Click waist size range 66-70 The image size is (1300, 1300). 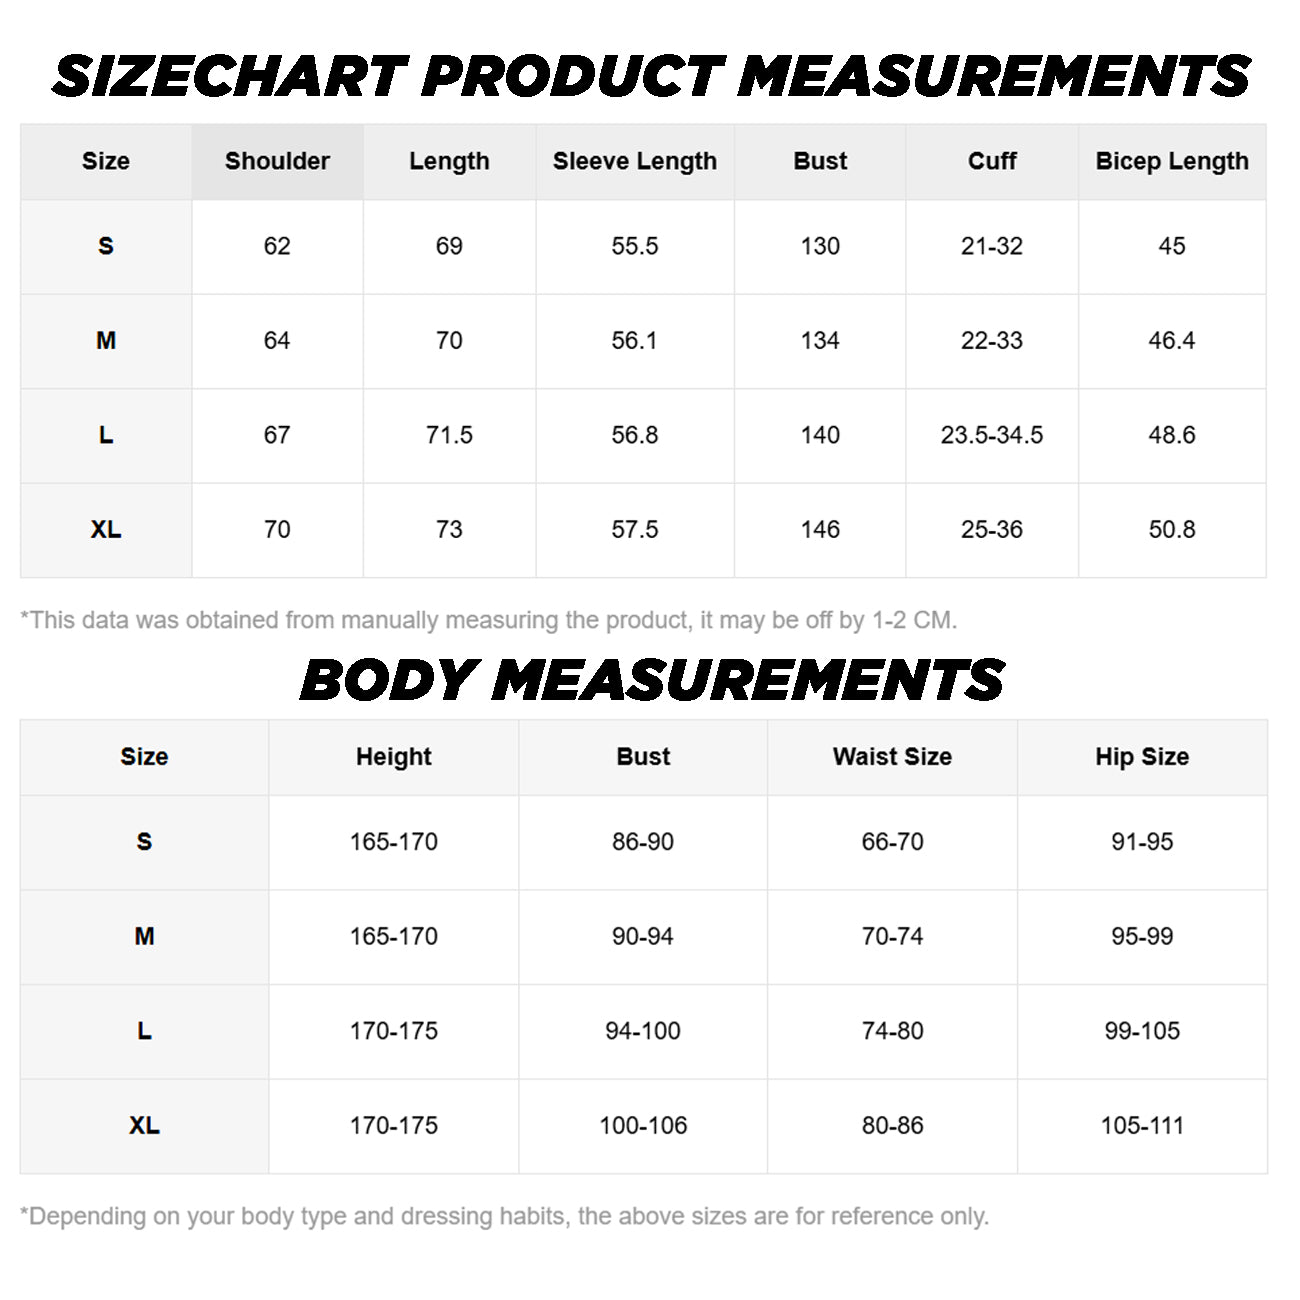pos(892,842)
